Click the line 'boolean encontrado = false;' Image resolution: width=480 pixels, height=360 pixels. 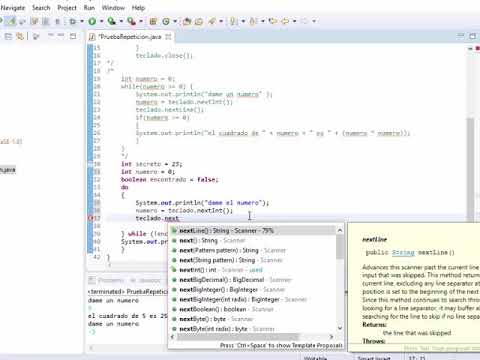170,179
